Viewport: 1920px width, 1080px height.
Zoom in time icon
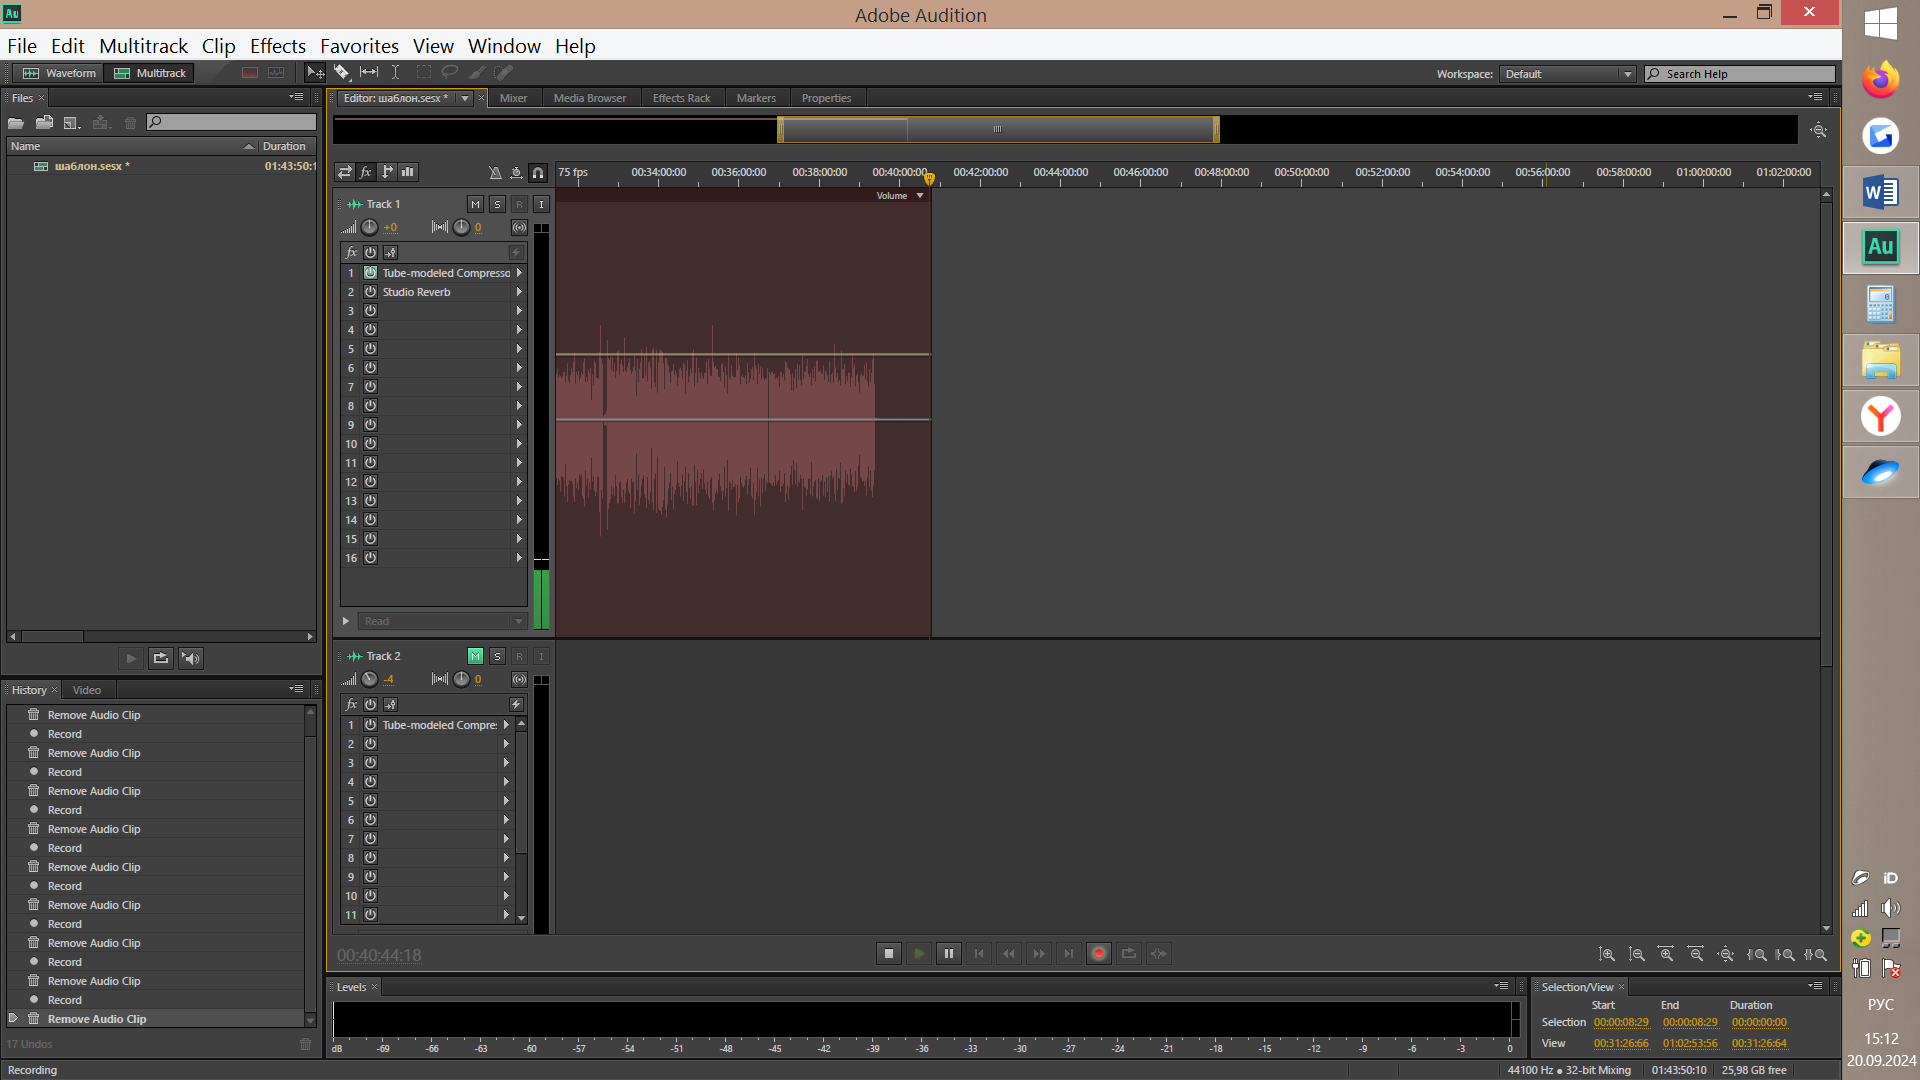point(1667,955)
